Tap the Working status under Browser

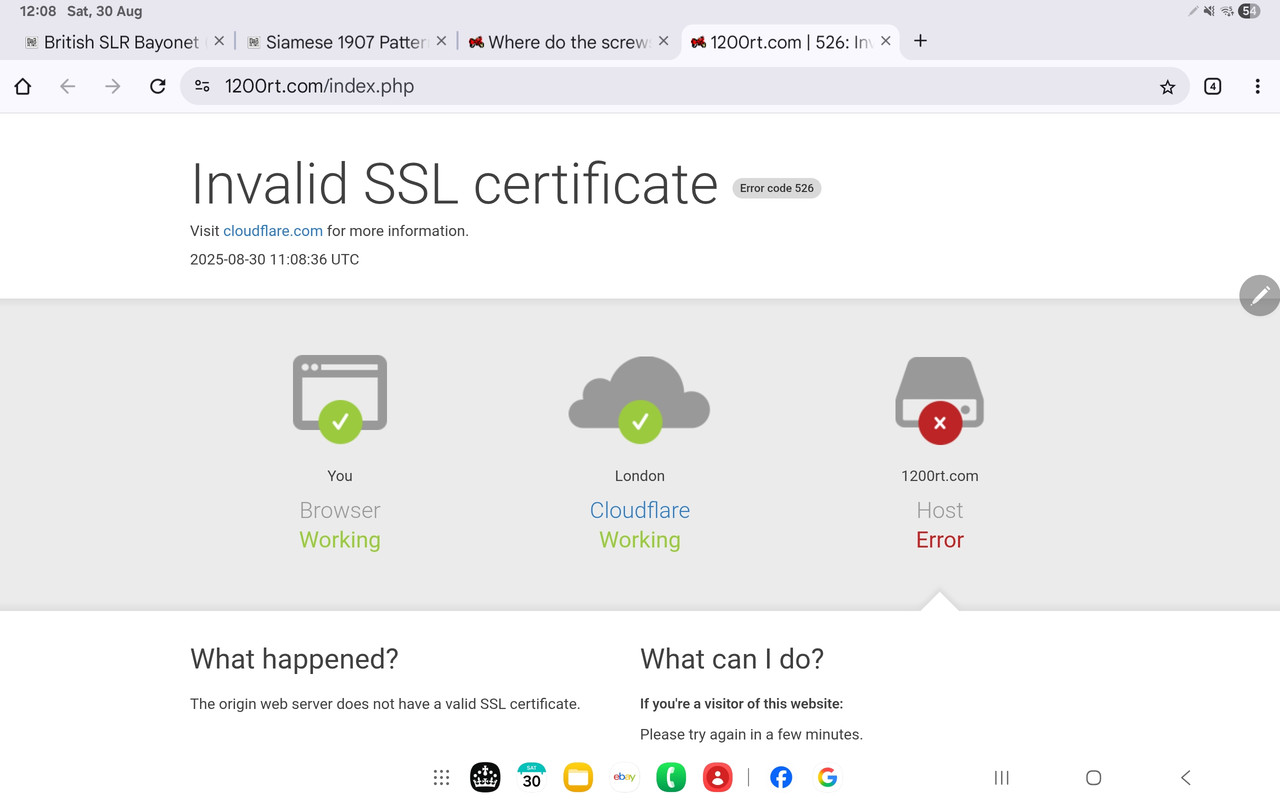click(x=340, y=540)
